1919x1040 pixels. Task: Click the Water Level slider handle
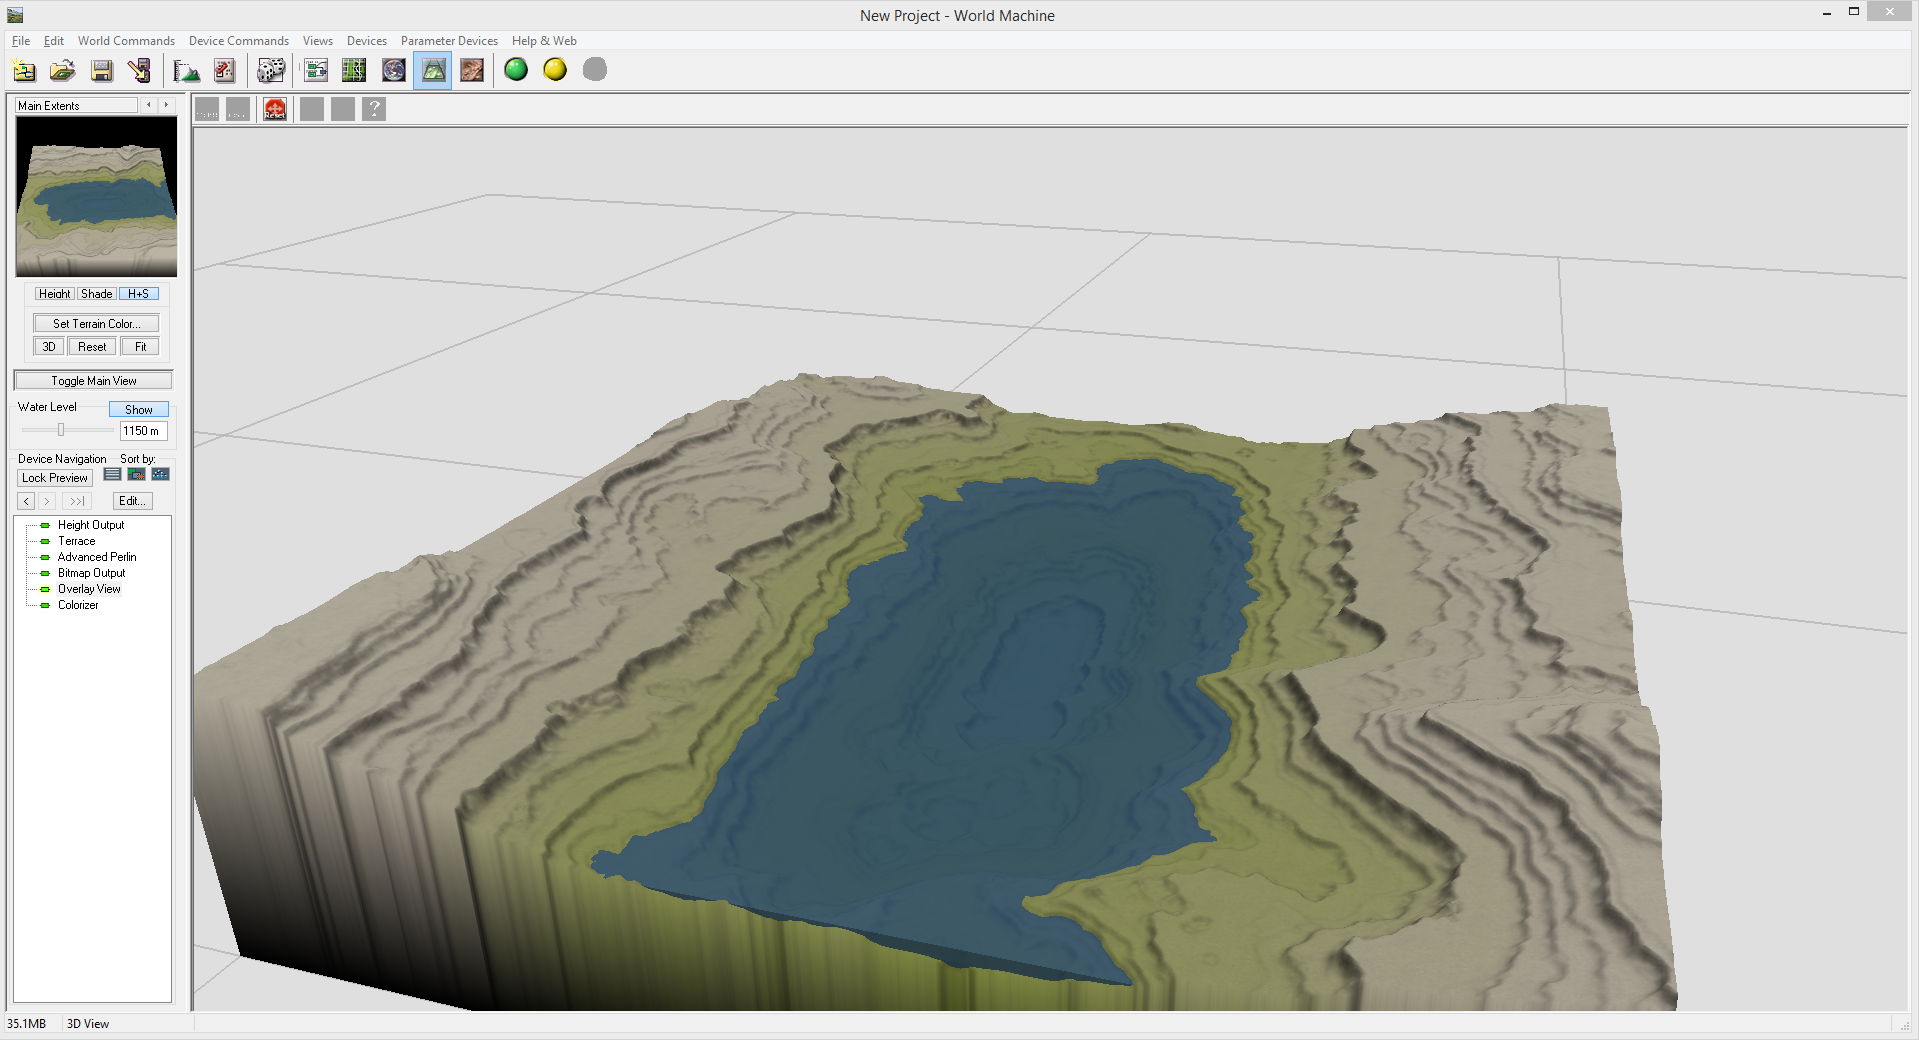pos(61,430)
